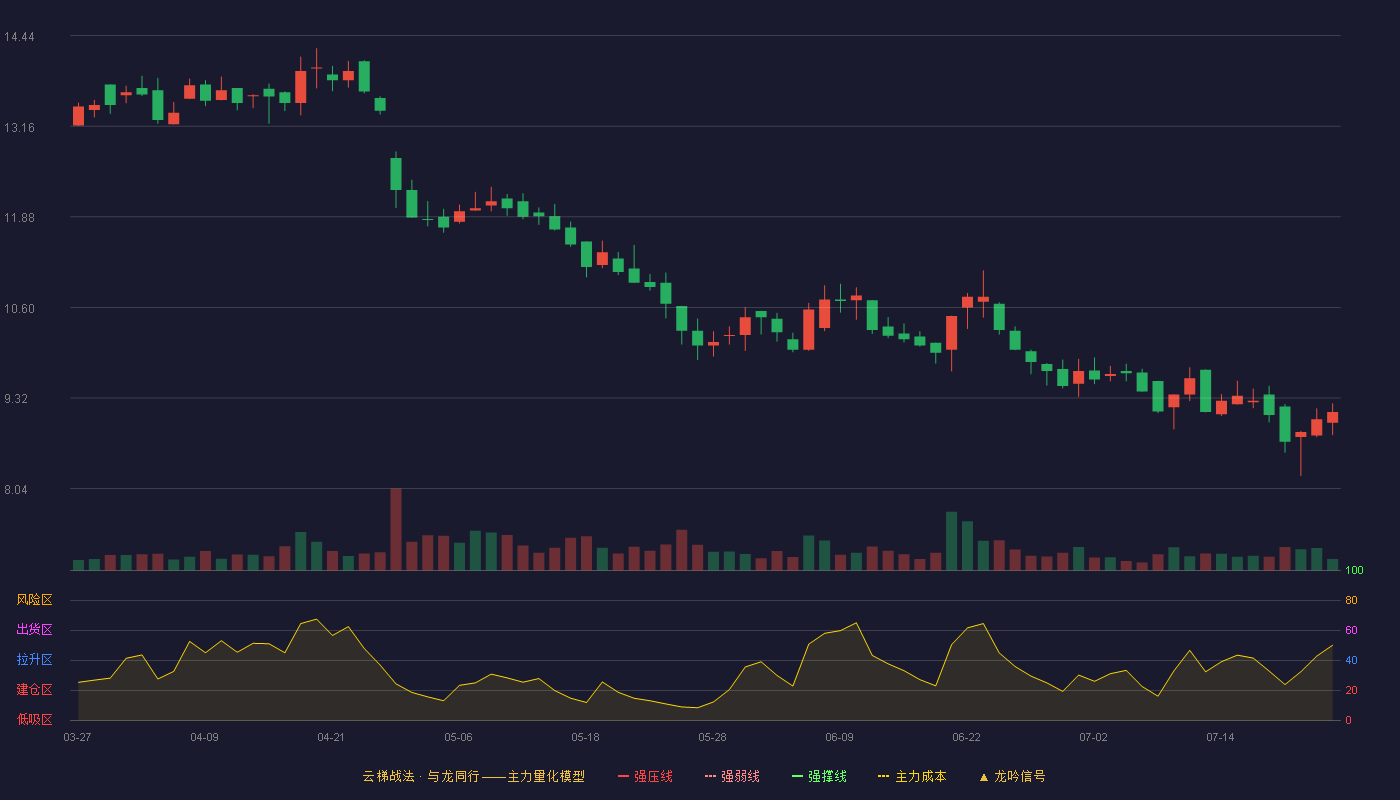Click the 云梯战法 · 与龙同行 chart title

(x=473, y=776)
